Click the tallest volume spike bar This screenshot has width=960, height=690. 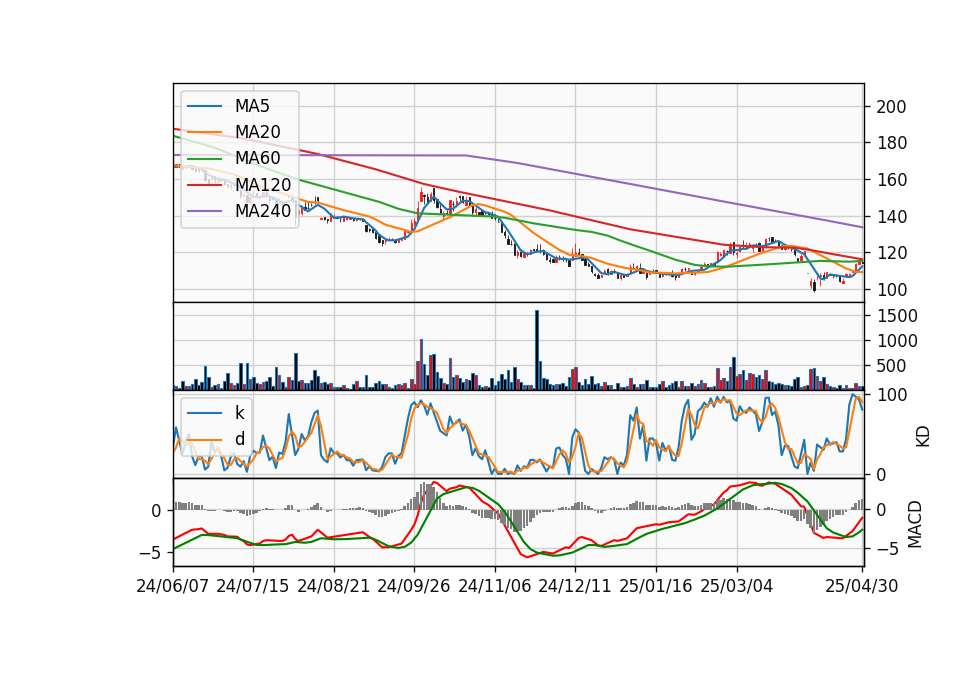[537, 350]
